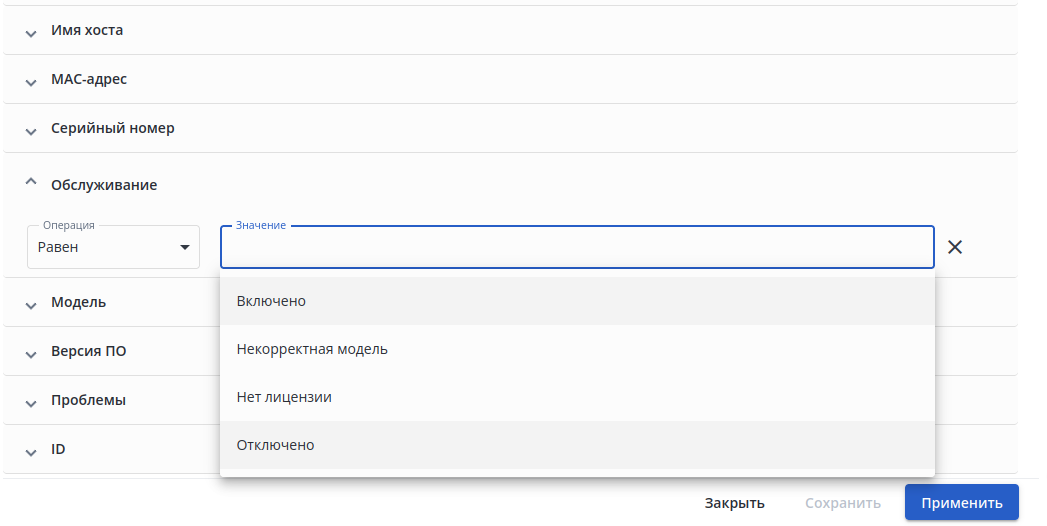This screenshot has width=1047, height=526.
Task: Expand the Проблемы filter chevron
Action: (x=31, y=401)
